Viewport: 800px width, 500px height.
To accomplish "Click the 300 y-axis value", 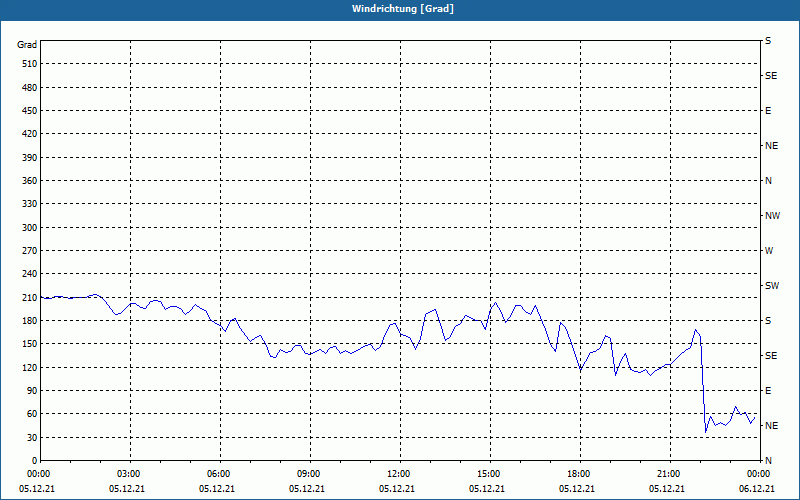I will 30,227.
